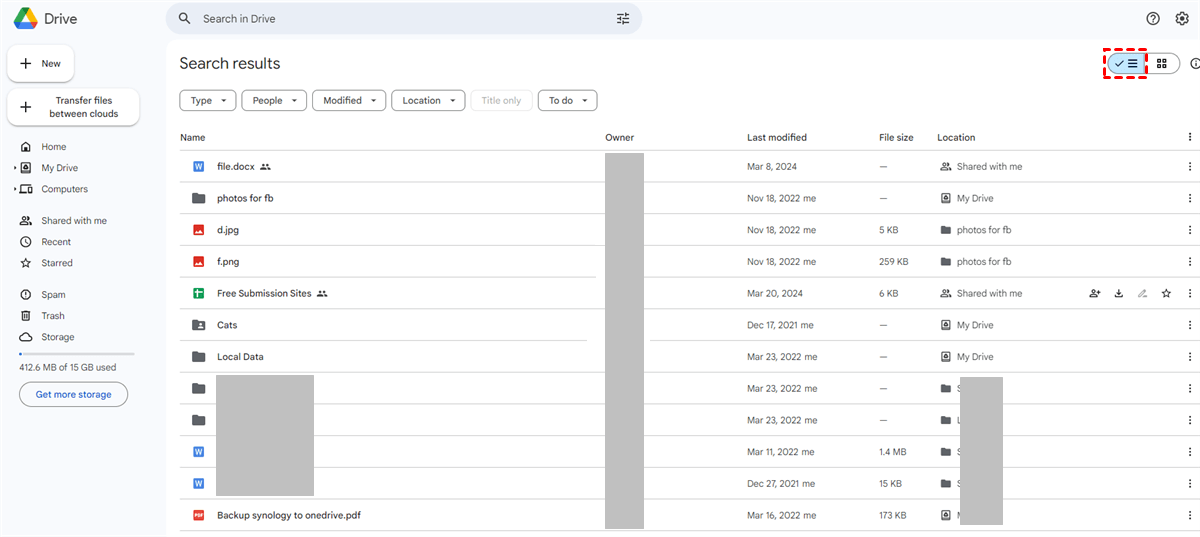Expand the My Drive tree arrow

[15, 168]
